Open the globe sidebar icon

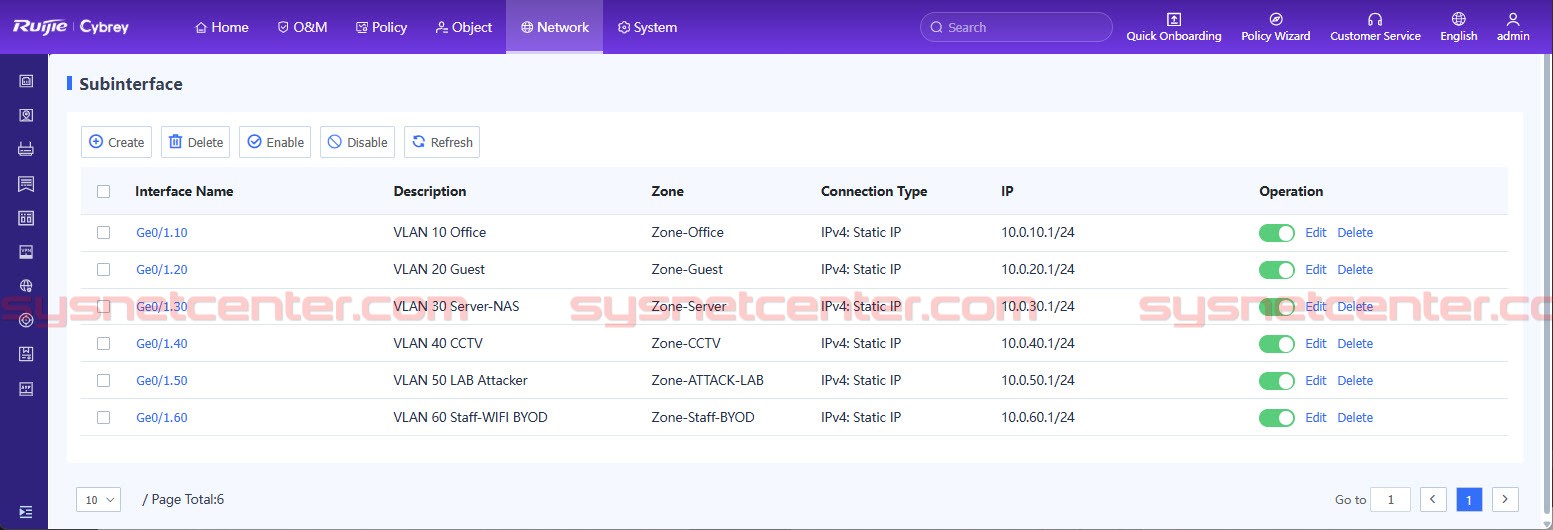(26, 285)
